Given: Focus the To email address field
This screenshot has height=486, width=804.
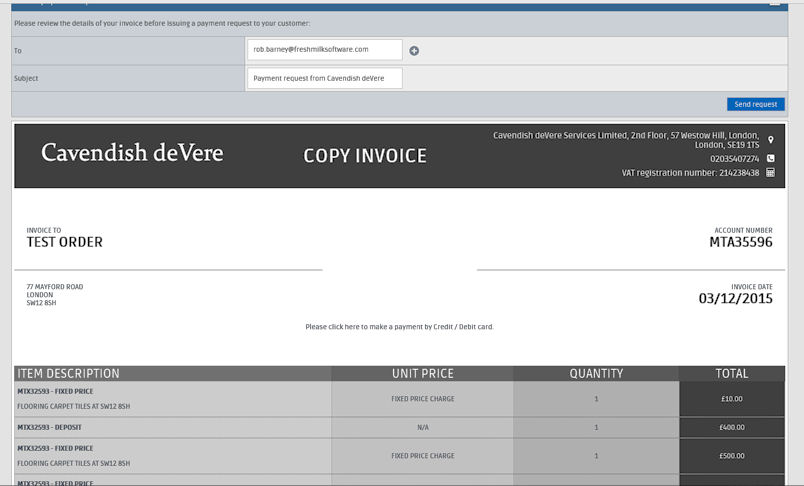Looking at the screenshot, I should 325,50.
